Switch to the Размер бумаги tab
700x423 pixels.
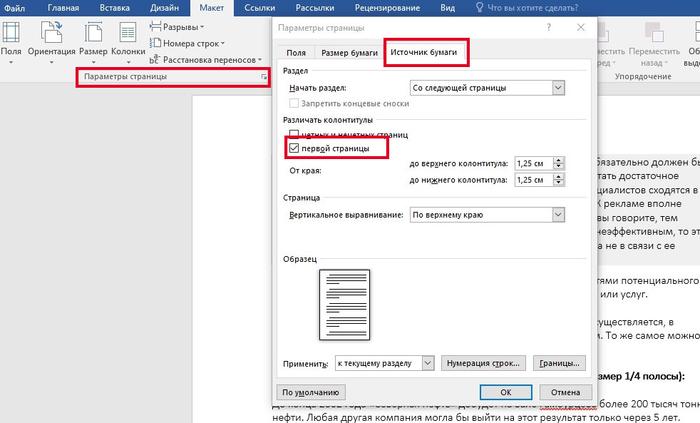(347, 52)
